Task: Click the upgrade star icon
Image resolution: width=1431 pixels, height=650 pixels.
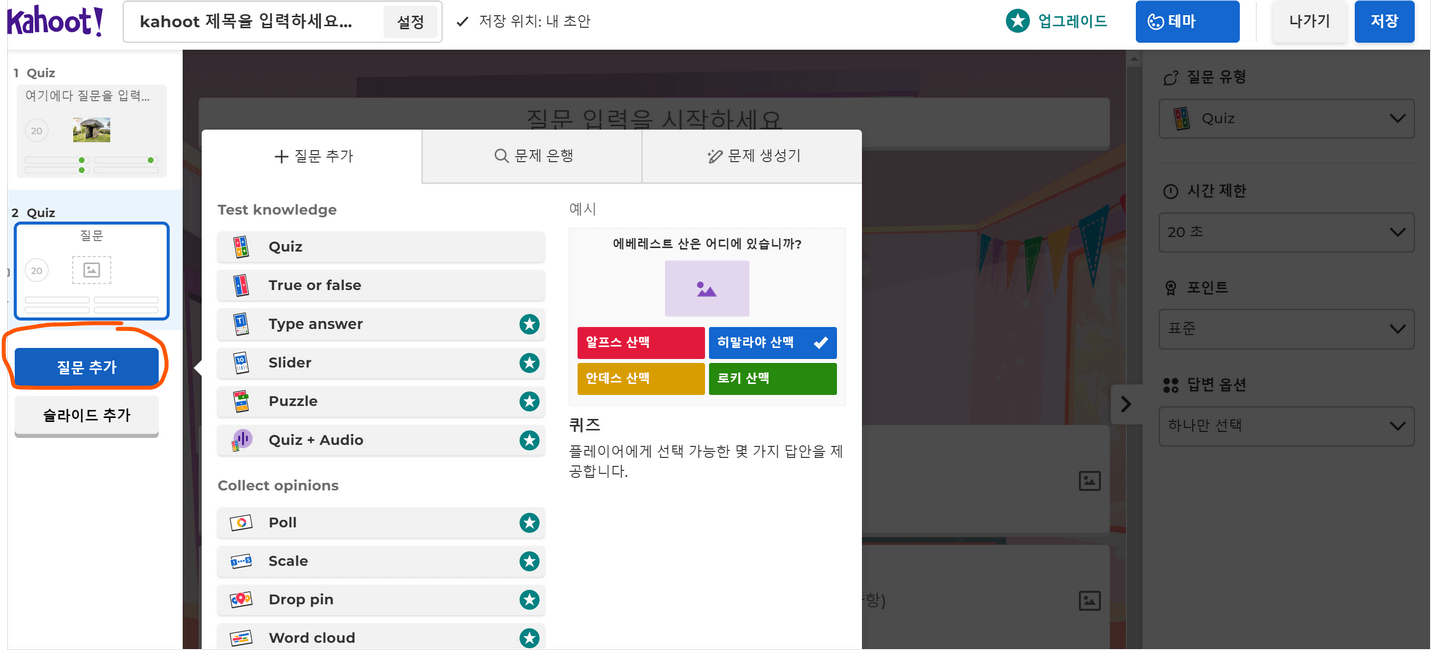Action: [1018, 21]
